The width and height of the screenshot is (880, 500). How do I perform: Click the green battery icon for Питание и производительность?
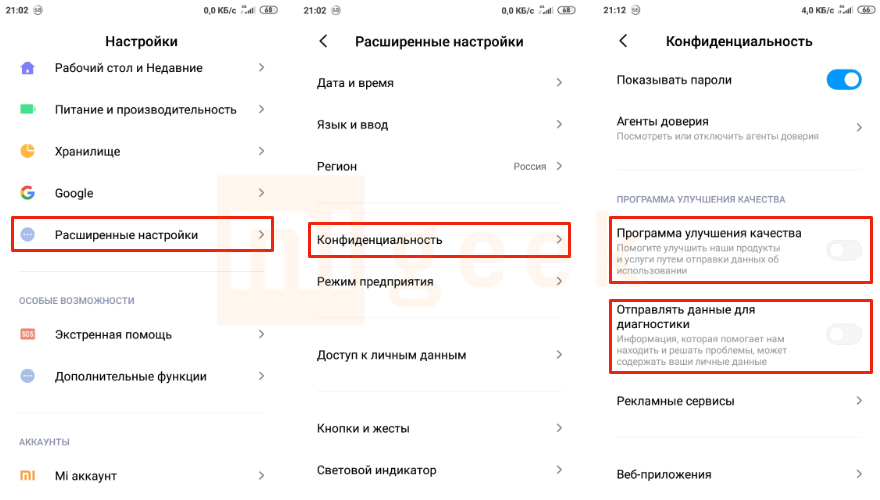coord(28,109)
